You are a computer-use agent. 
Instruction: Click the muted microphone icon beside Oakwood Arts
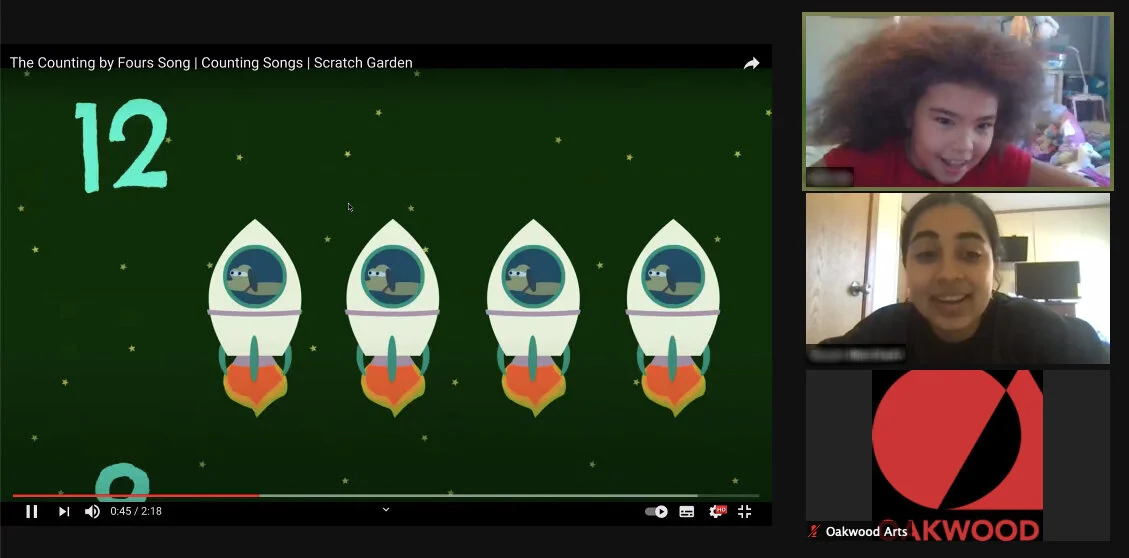pos(814,532)
